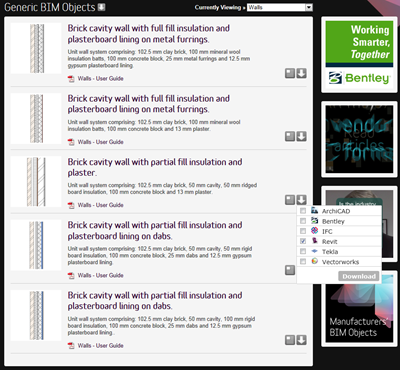Tick the Vectorworks checkbox
This screenshot has width=400, height=370.
coord(303,262)
